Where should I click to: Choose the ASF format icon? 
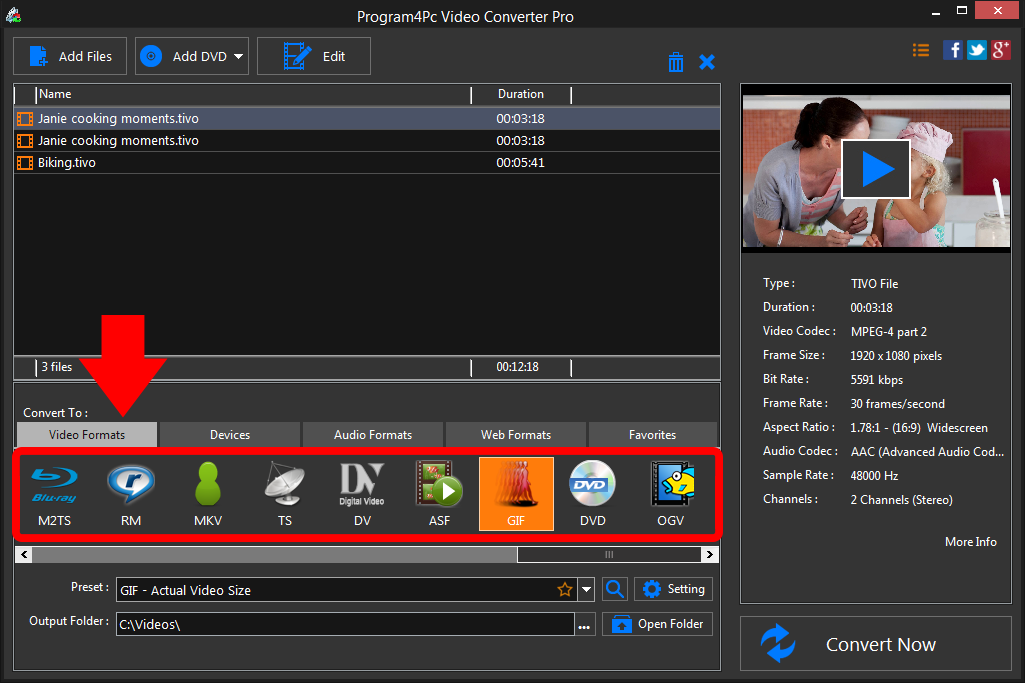point(439,494)
